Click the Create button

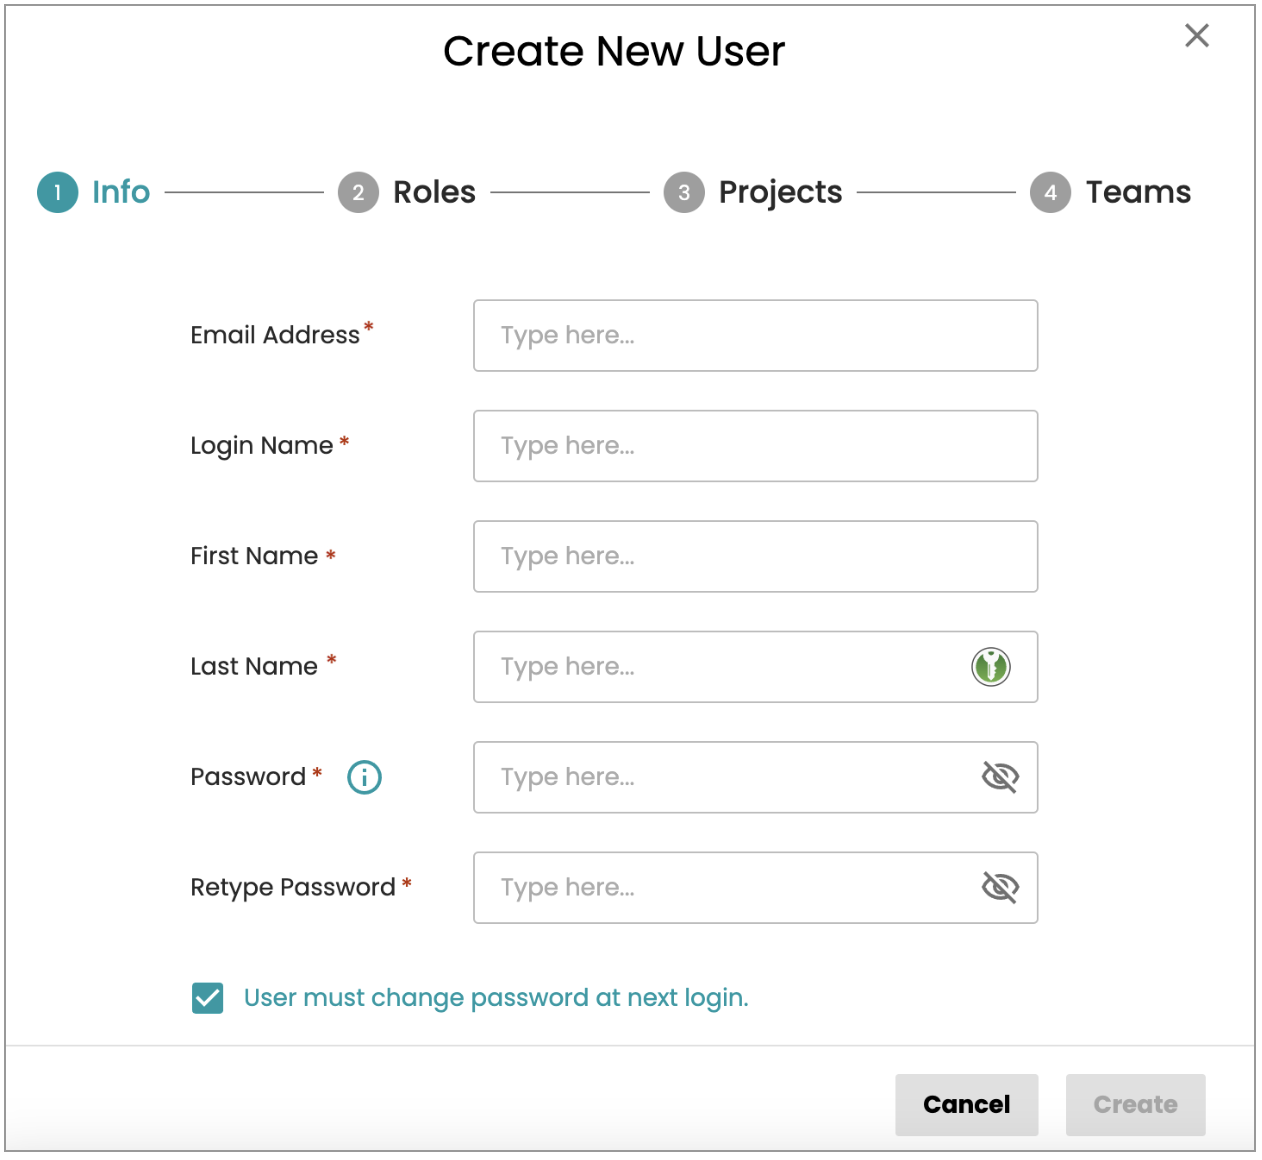coord(1135,1104)
